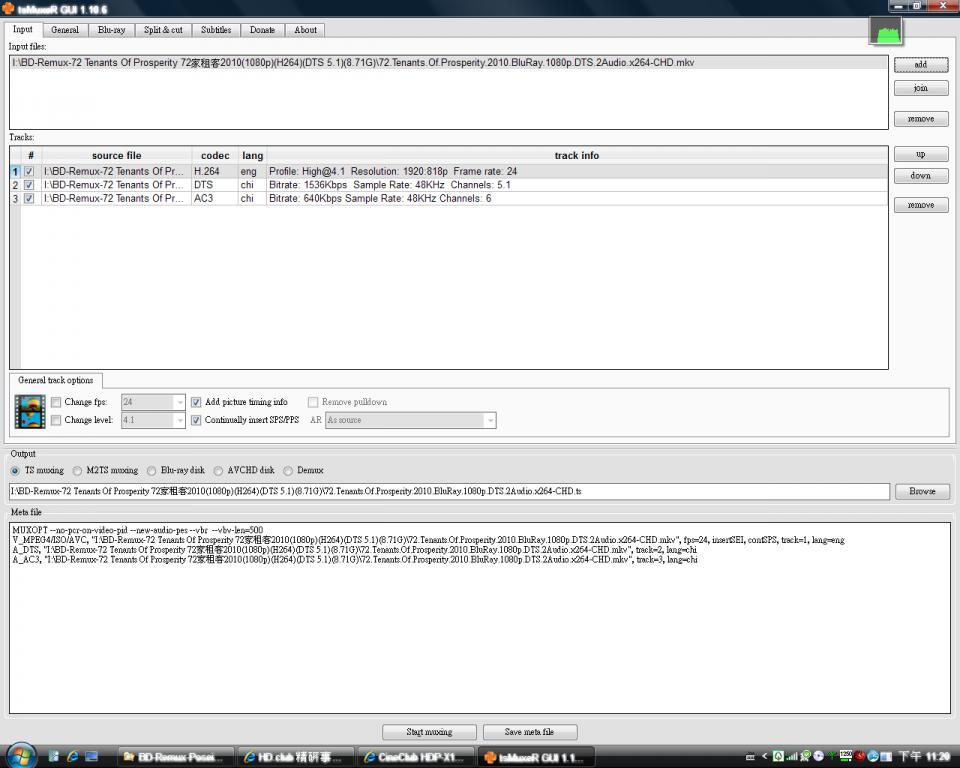The width and height of the screenshot is (960, 768).
Task: Switch to the Blu-ray tab
Action: (x=111, y=30)
